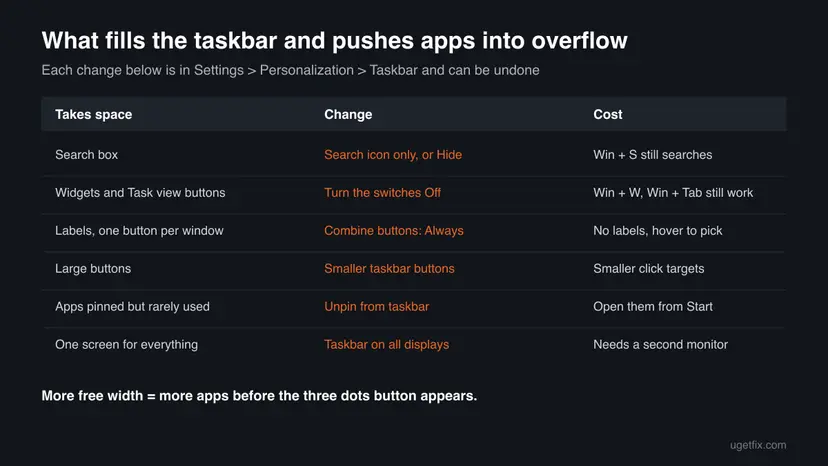Click 'Combine buttons: Always' entry
828x466 pixels.
point(393,231)
